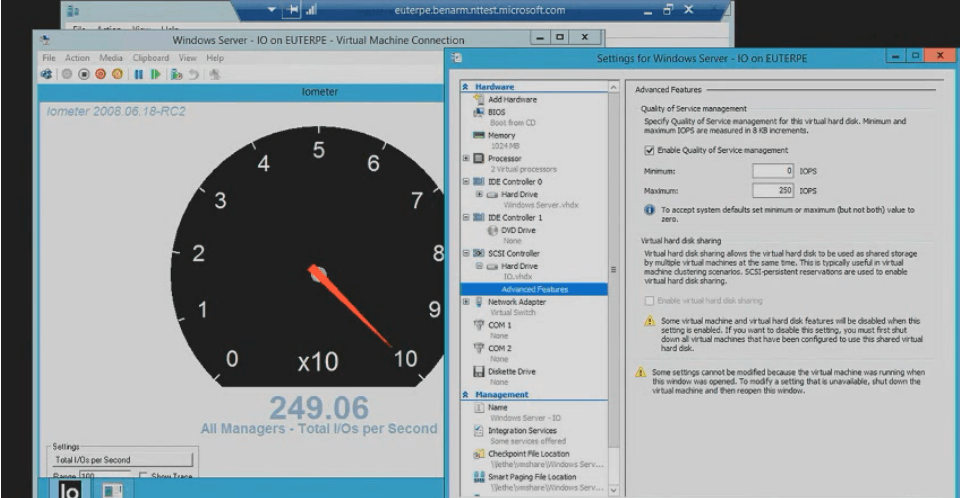
Task: Select the Memory hardware entry
Action: pyautogui.click(x=501, y=135)
